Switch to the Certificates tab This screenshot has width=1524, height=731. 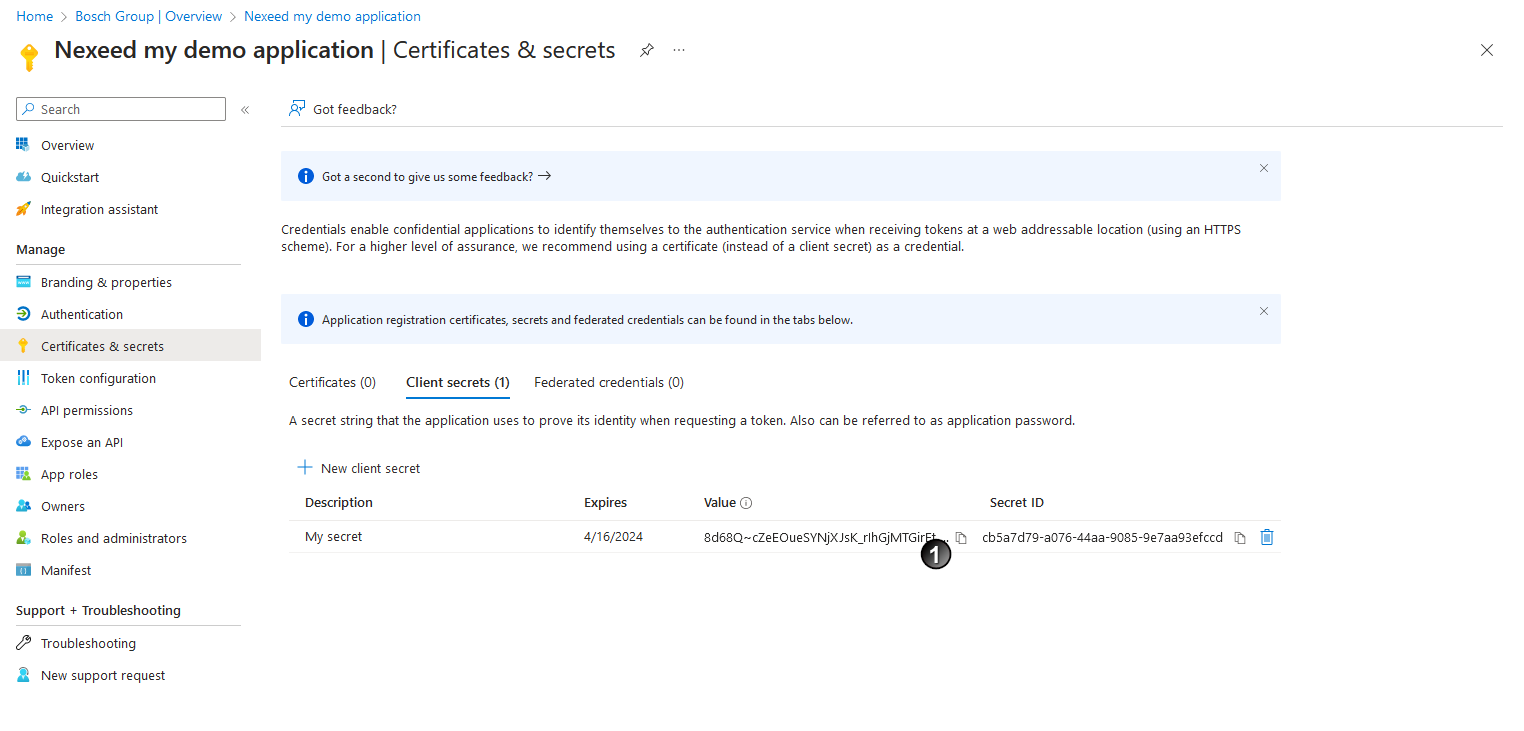click(x=332, y=382)
